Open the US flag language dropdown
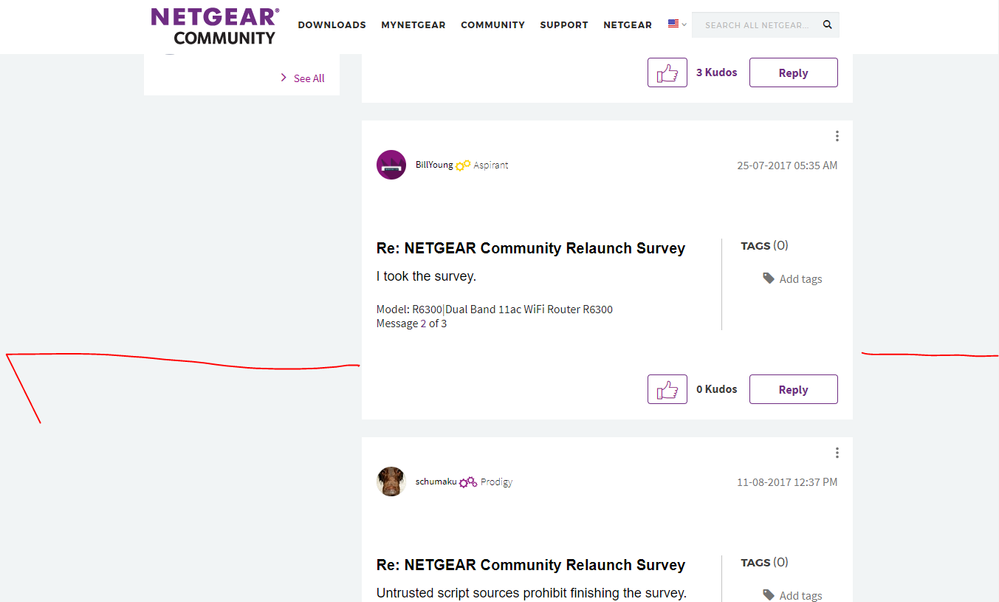 coord(677,24)
